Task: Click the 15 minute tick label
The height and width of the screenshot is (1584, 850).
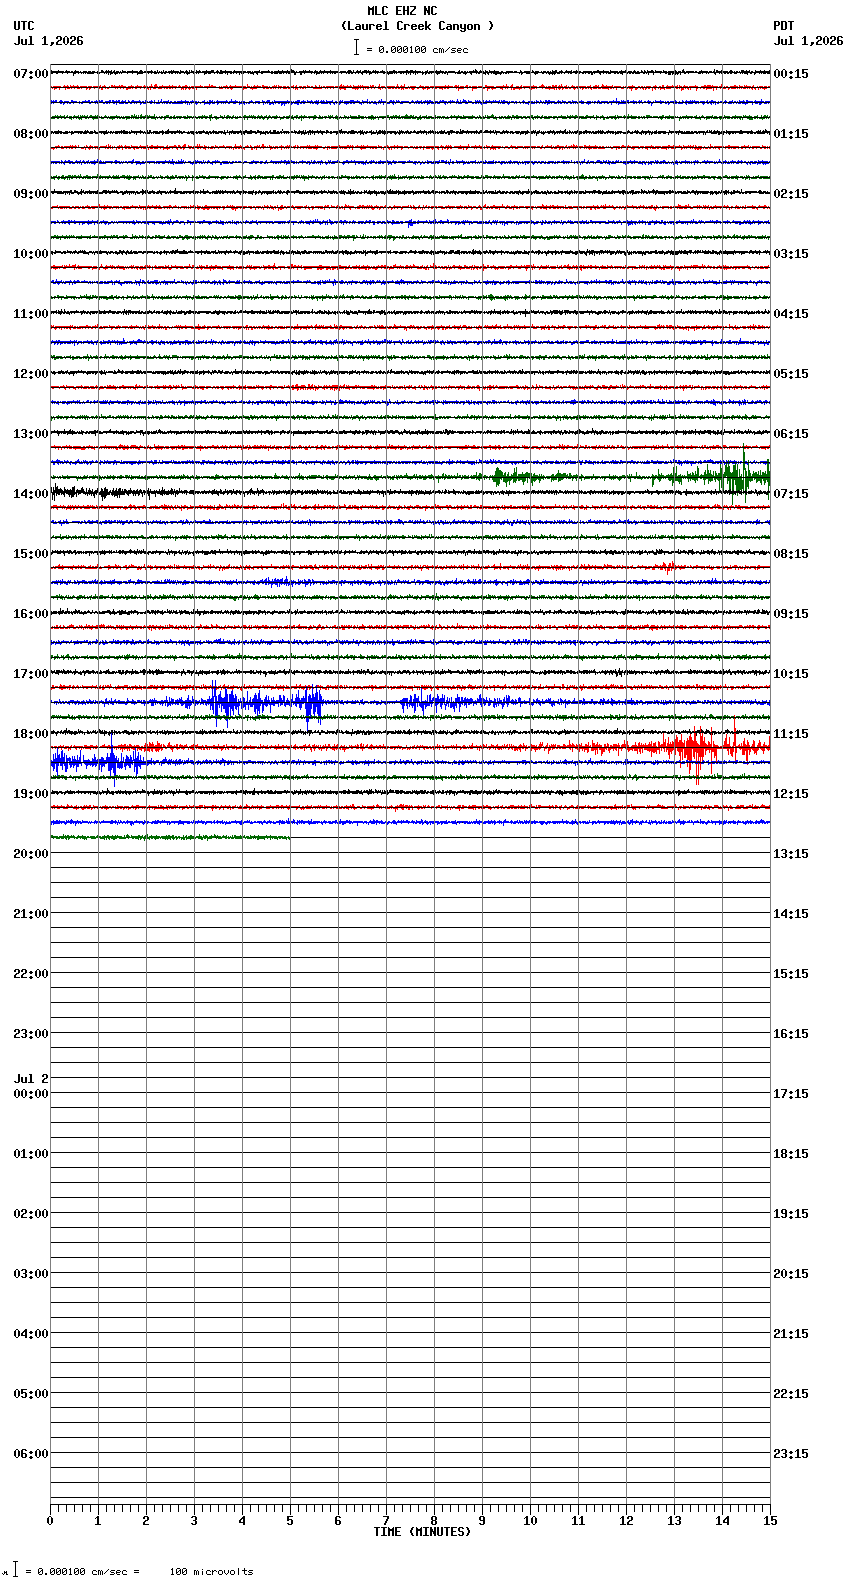Action: click(x=770, y=1521)
